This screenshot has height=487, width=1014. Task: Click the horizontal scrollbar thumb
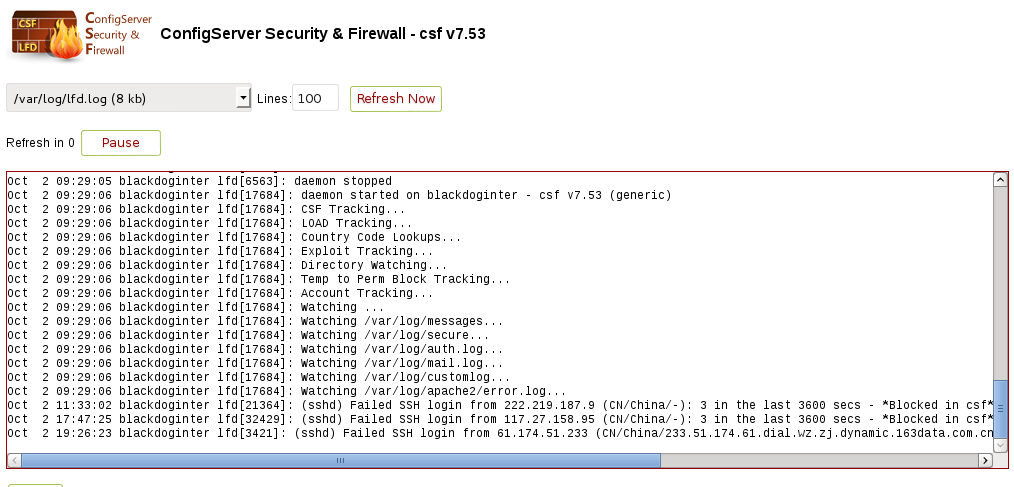(x=341, y=460)
